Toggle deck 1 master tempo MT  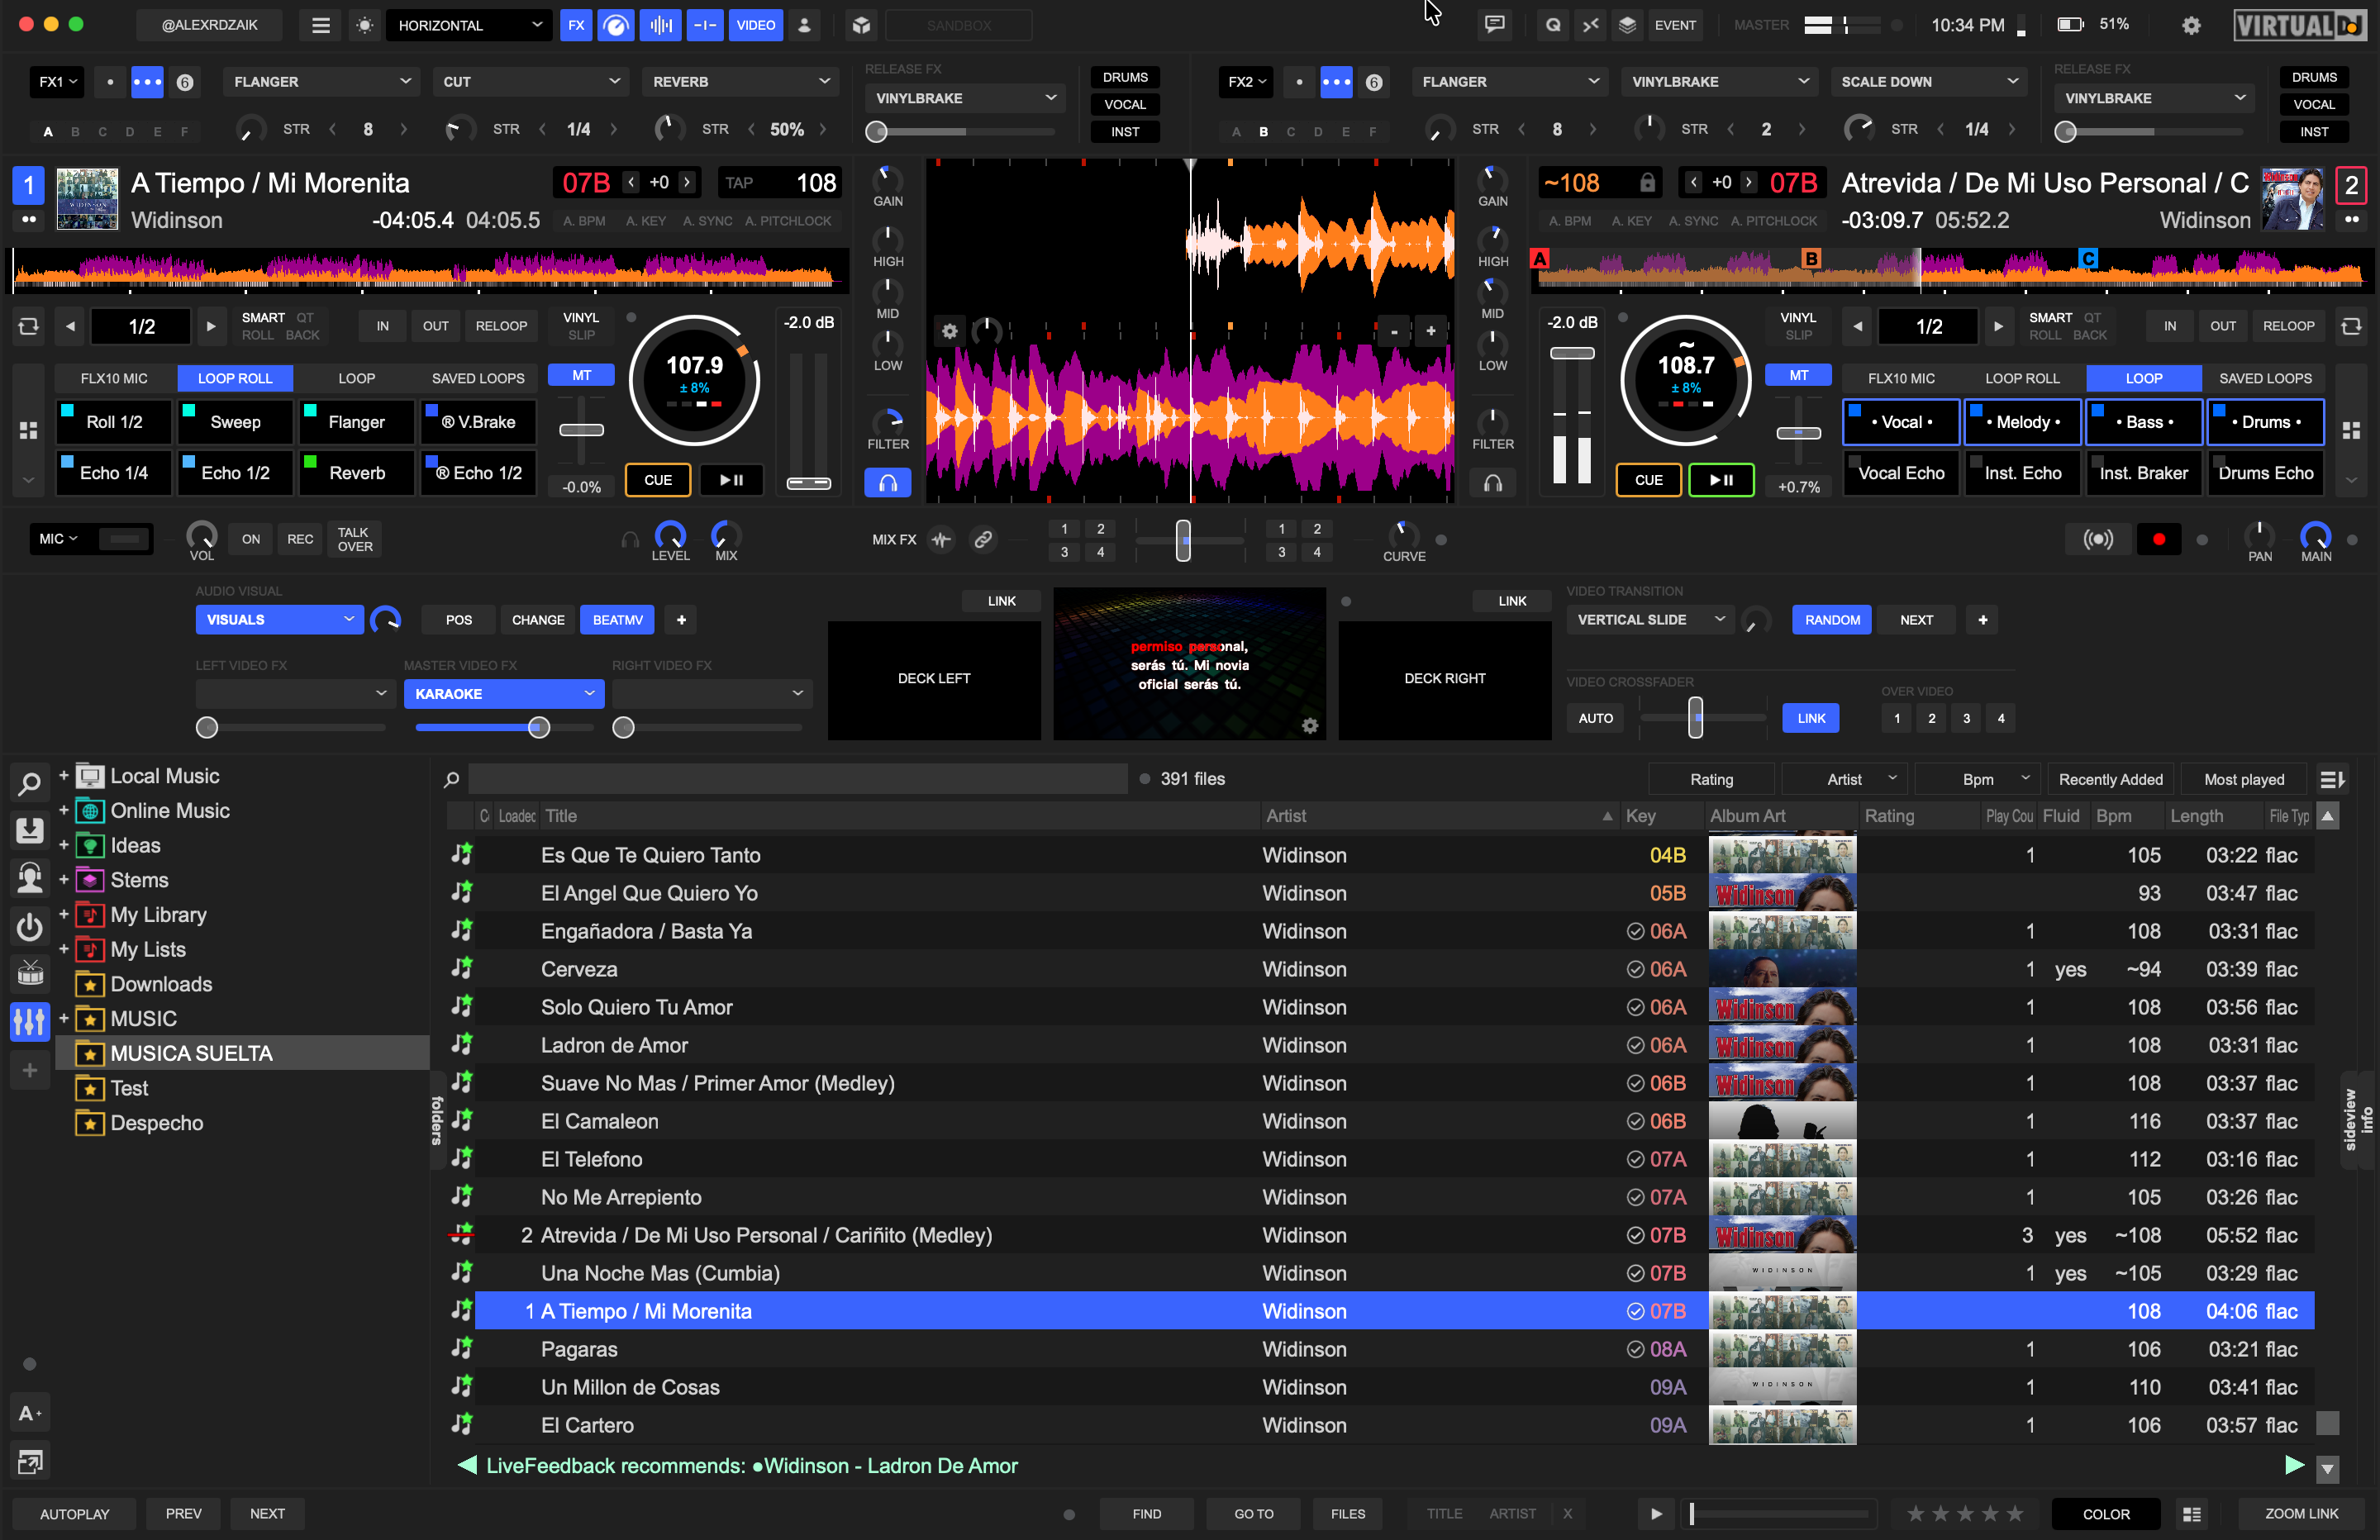(x=582, y=376)
